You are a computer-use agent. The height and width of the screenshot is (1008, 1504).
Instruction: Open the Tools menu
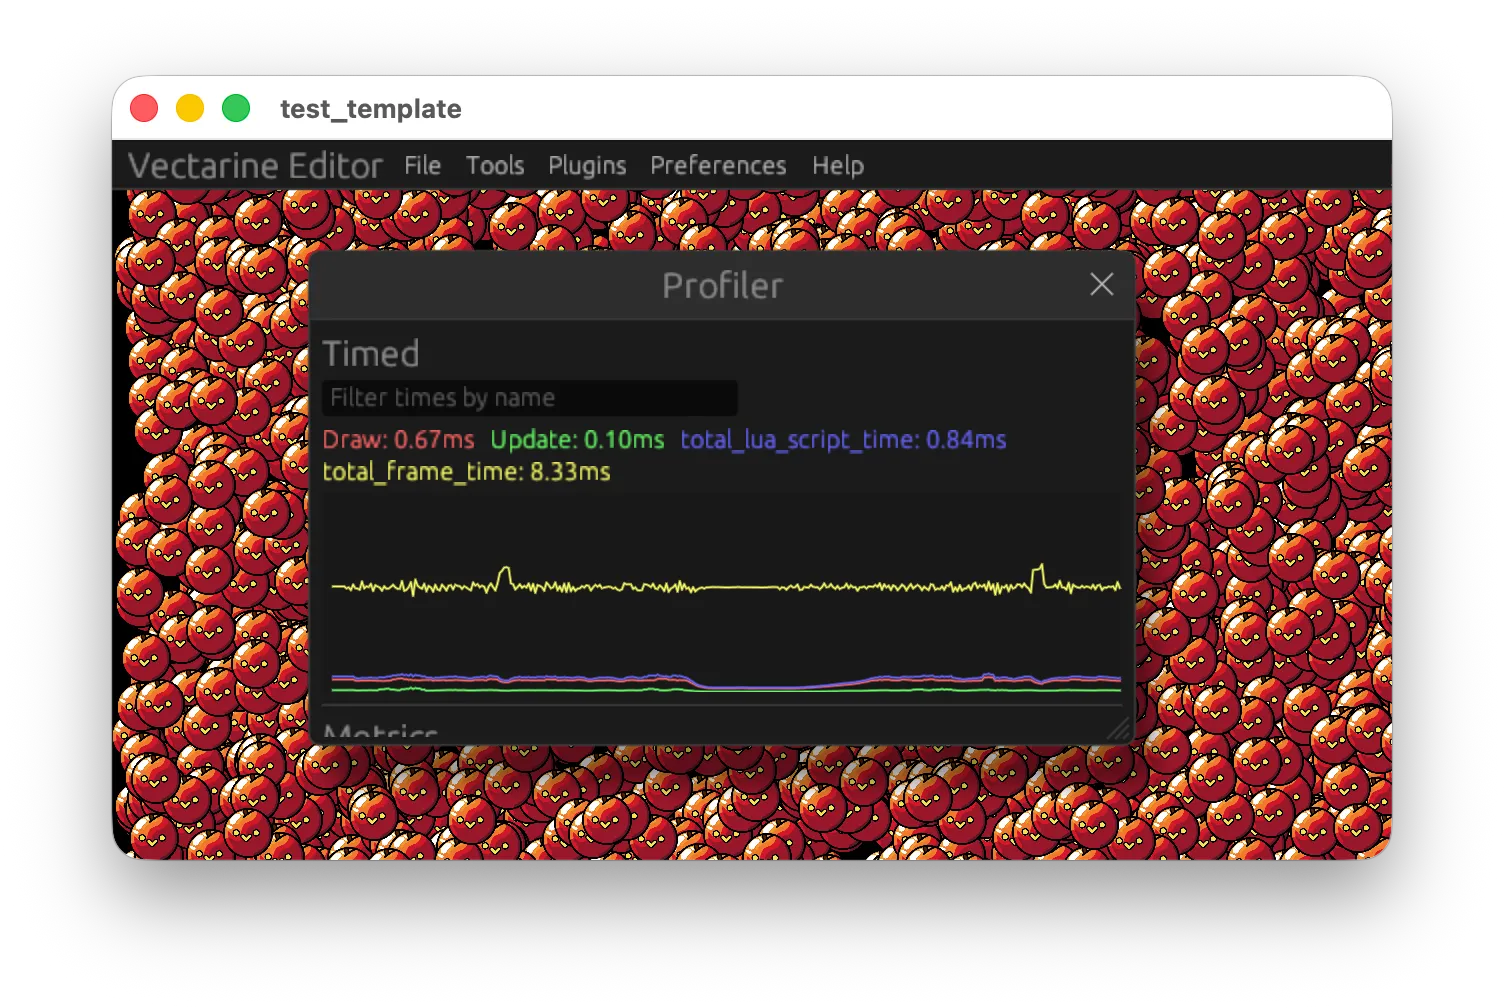[495, 166]
